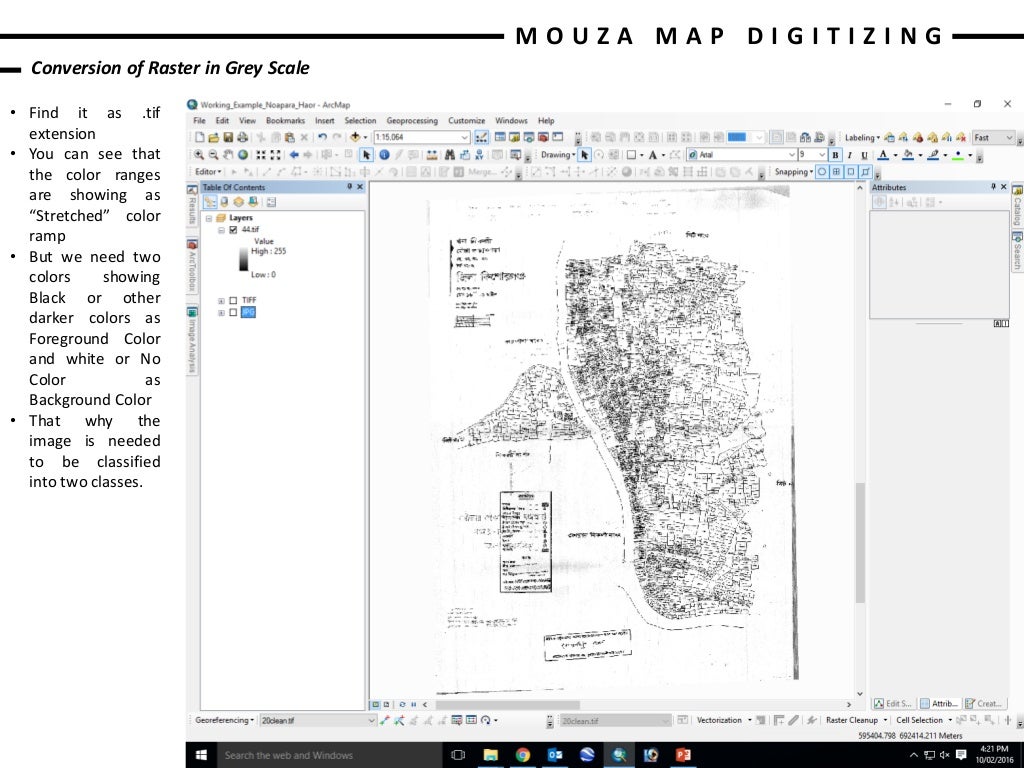Expand the TIFF layer tree node
Screen dimensions: 1024x768
coord(221,299)
